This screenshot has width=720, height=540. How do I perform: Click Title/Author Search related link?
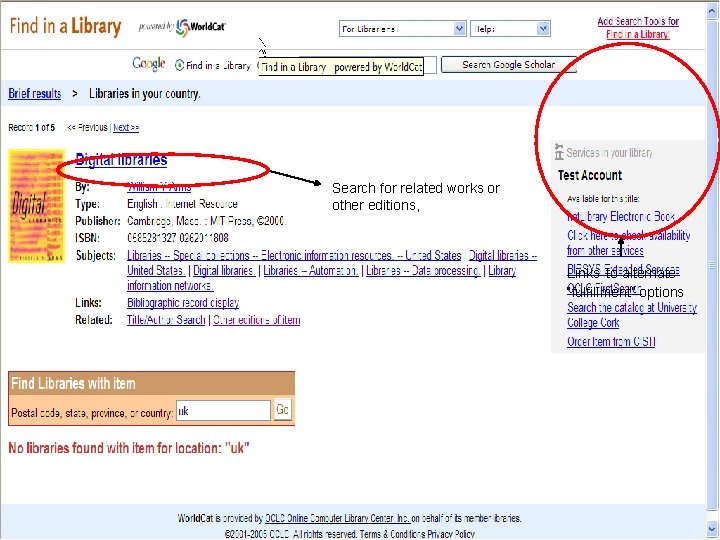[x=166, y=320]
